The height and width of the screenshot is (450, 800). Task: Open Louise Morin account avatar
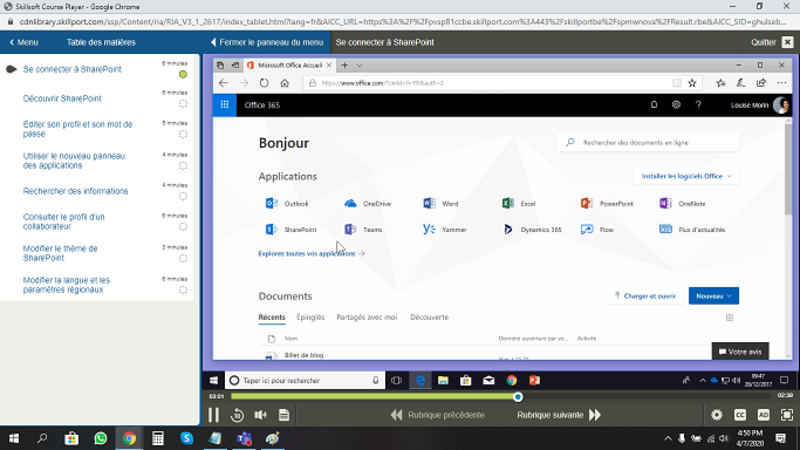coord(781,105)
